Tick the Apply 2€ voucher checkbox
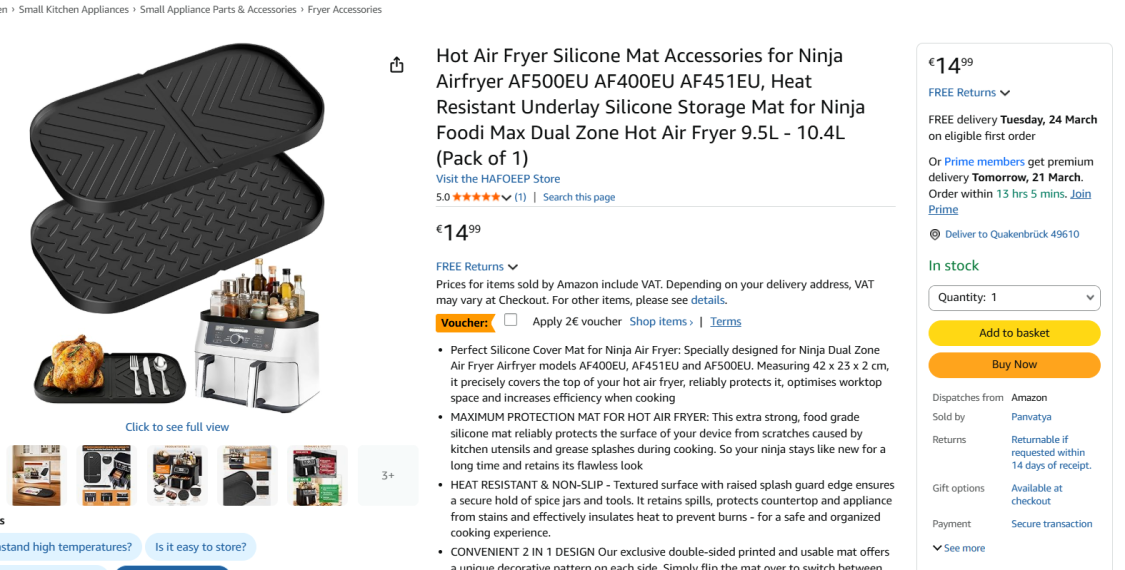 pos(511,321)
